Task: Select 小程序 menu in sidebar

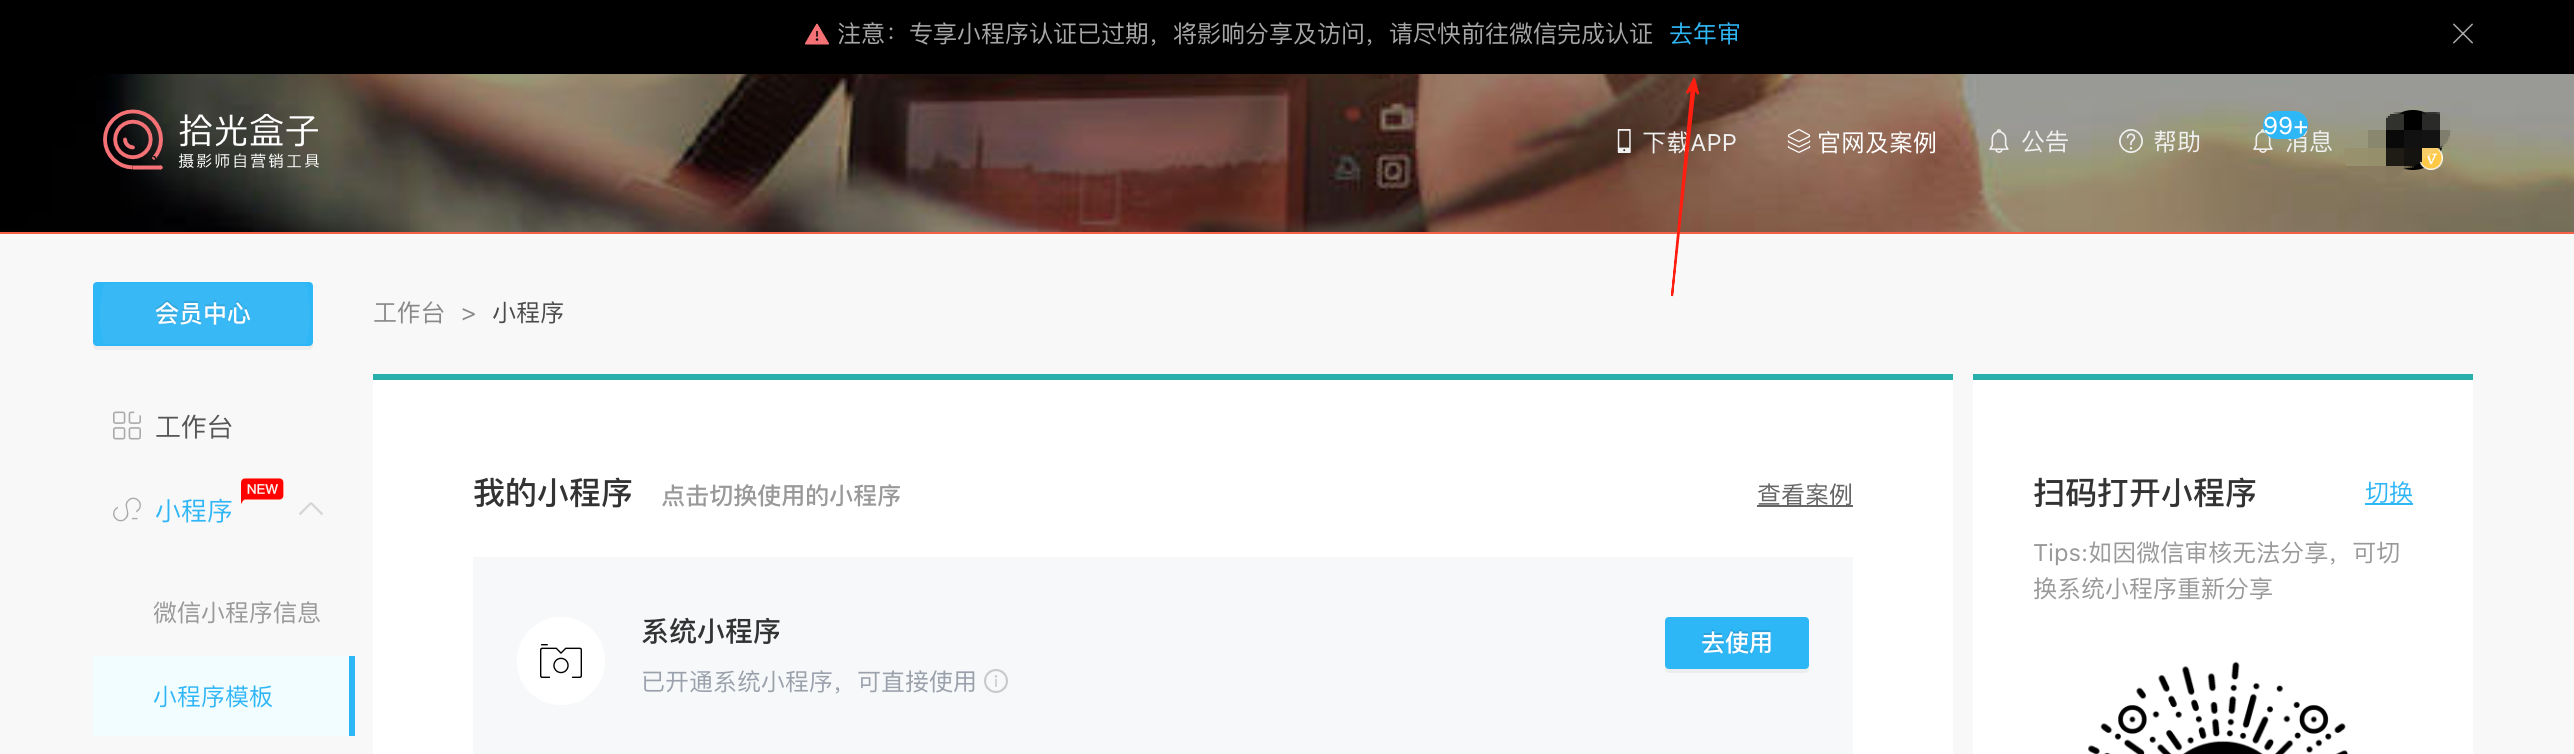Action: pyautogui.click(x=194, y=511)
